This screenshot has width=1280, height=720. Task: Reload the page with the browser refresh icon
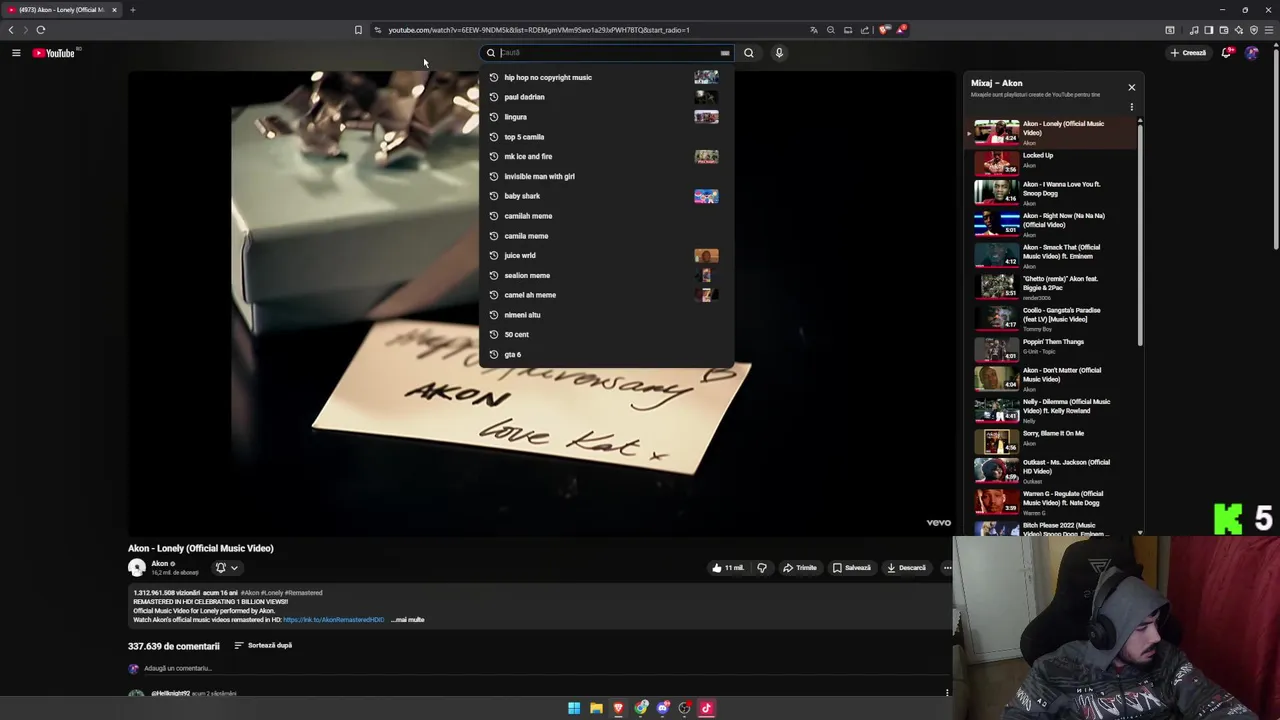[x=41, y=30]
